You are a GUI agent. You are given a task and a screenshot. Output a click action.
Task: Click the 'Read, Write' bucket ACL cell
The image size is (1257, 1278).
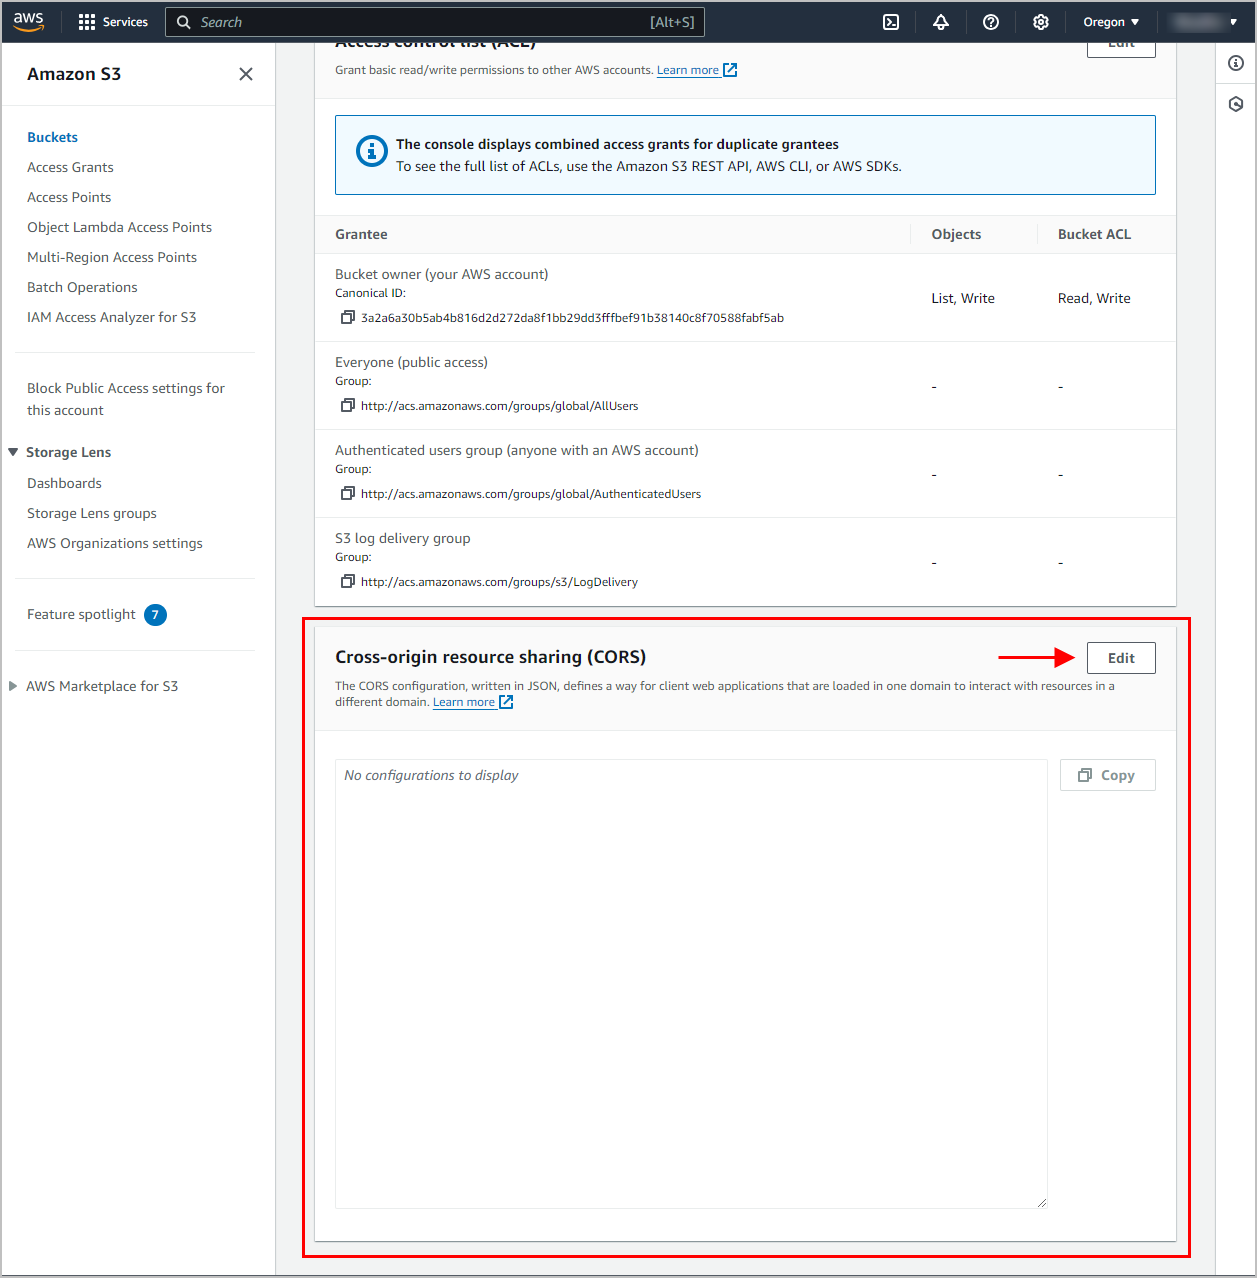pos(1094,298)
